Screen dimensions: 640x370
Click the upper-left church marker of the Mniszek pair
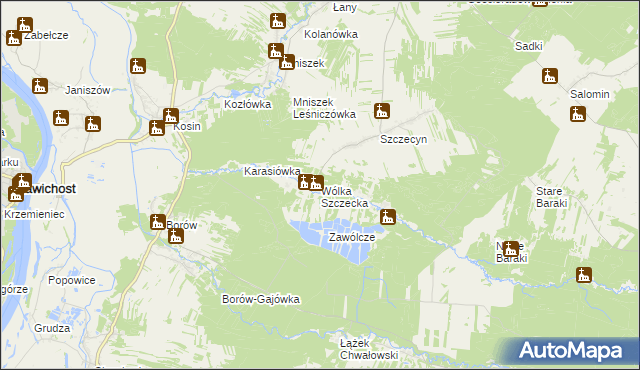[276, 51]
